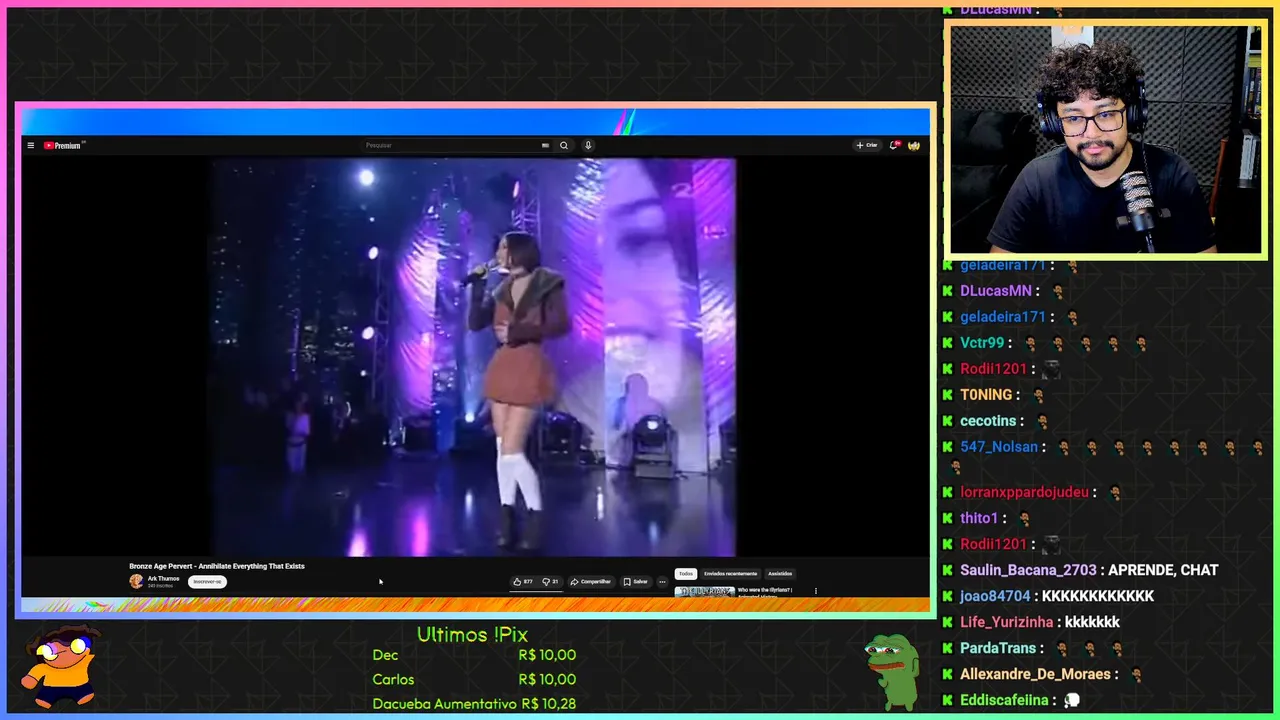Save video with the Salvar button
Screen dimensions: 1280x720
[x=636, y=581]
